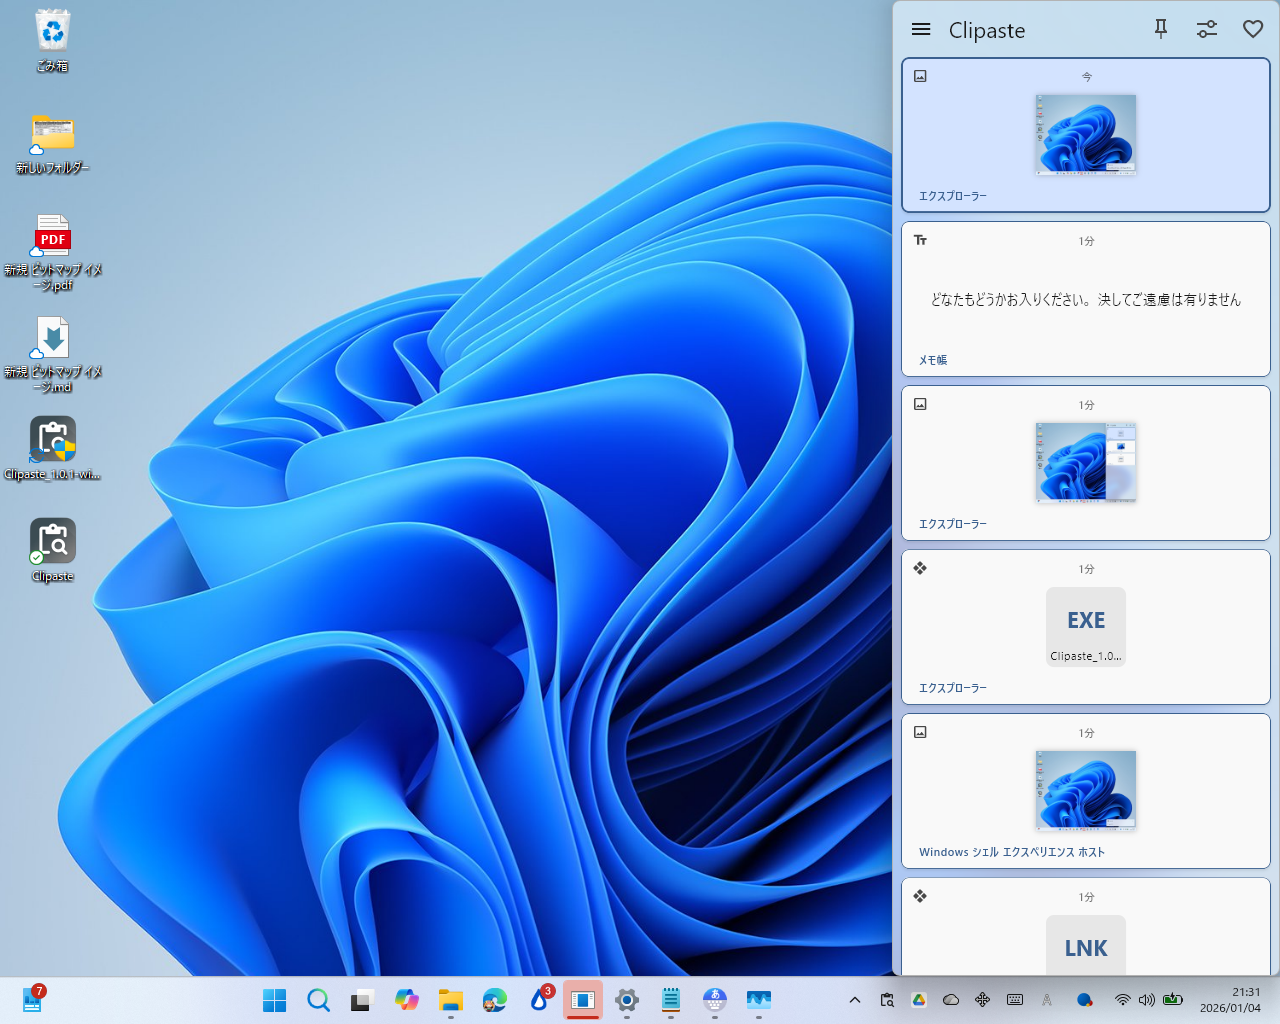Open 新規ビットマップイメージ.pdf on the desktop
Image resolution: width=1280 pixels, height=1024 pixels.
(52, 238)
